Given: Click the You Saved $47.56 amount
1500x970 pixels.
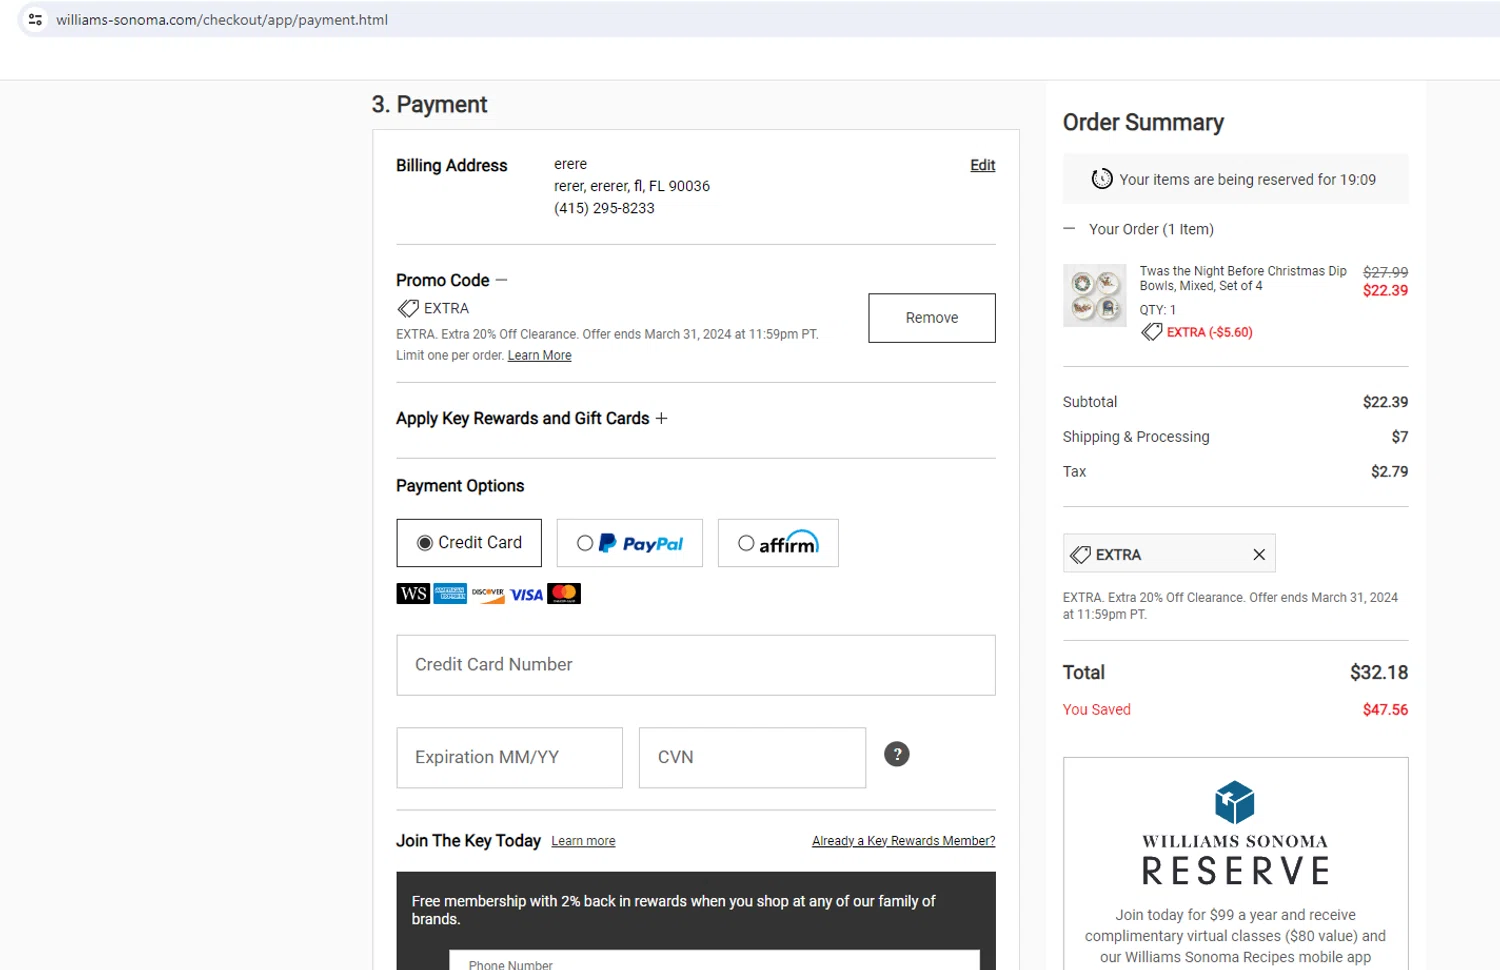Looking at the screenshot, I should coord(1385,710).
